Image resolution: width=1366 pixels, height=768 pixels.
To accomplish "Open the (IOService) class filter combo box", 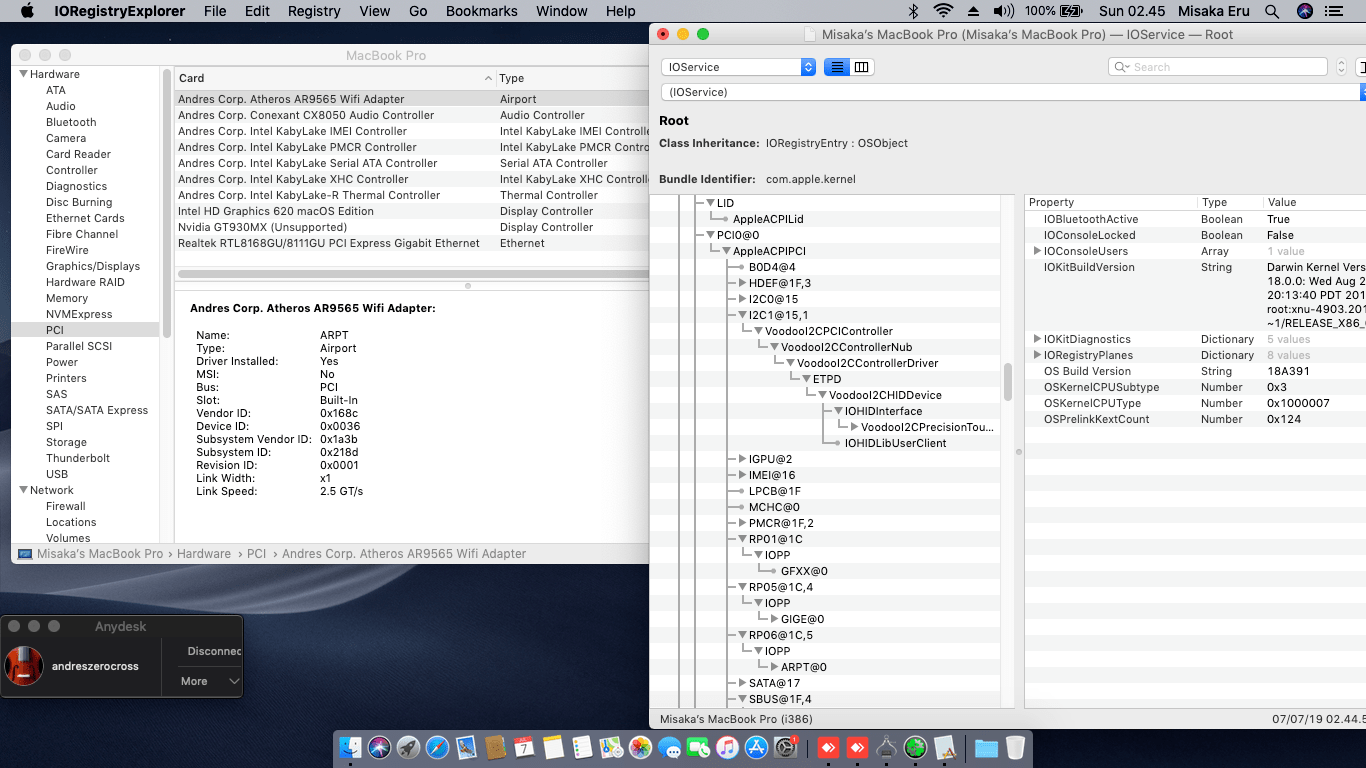I will click(x=1011, y=92).
